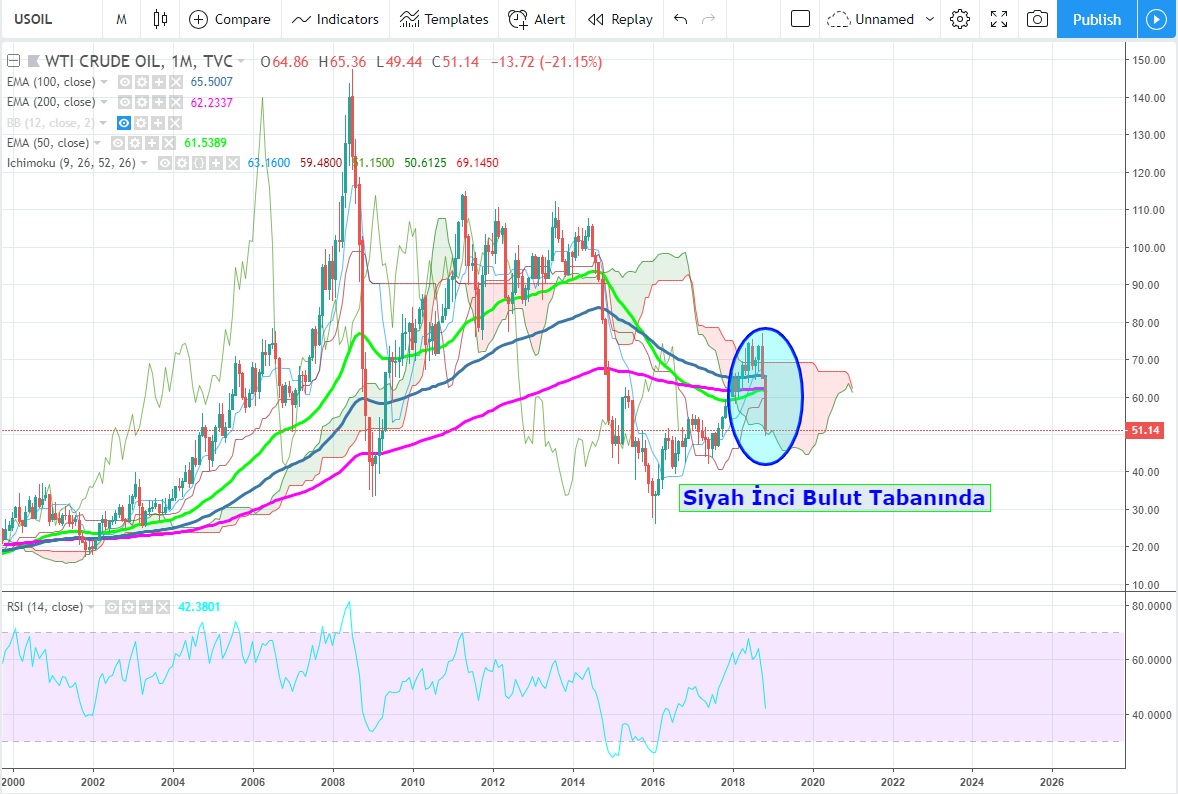Open the Templates menu

[444, 19]
